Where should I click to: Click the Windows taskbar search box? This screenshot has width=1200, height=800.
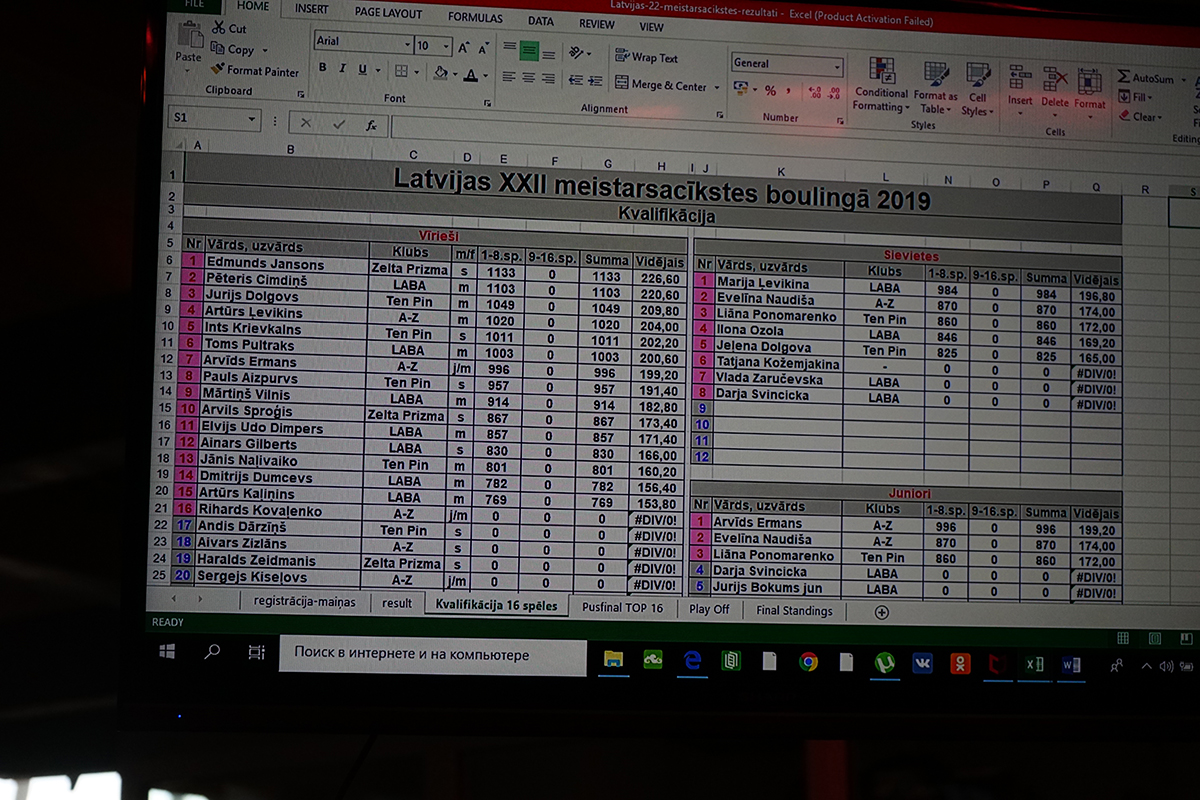(432, 654)
